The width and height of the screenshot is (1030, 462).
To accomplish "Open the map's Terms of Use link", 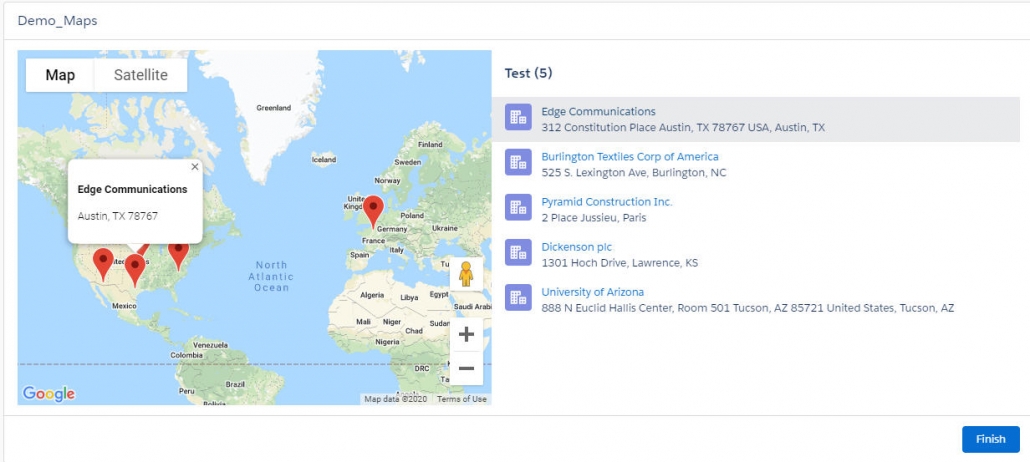I will (462, 399).
